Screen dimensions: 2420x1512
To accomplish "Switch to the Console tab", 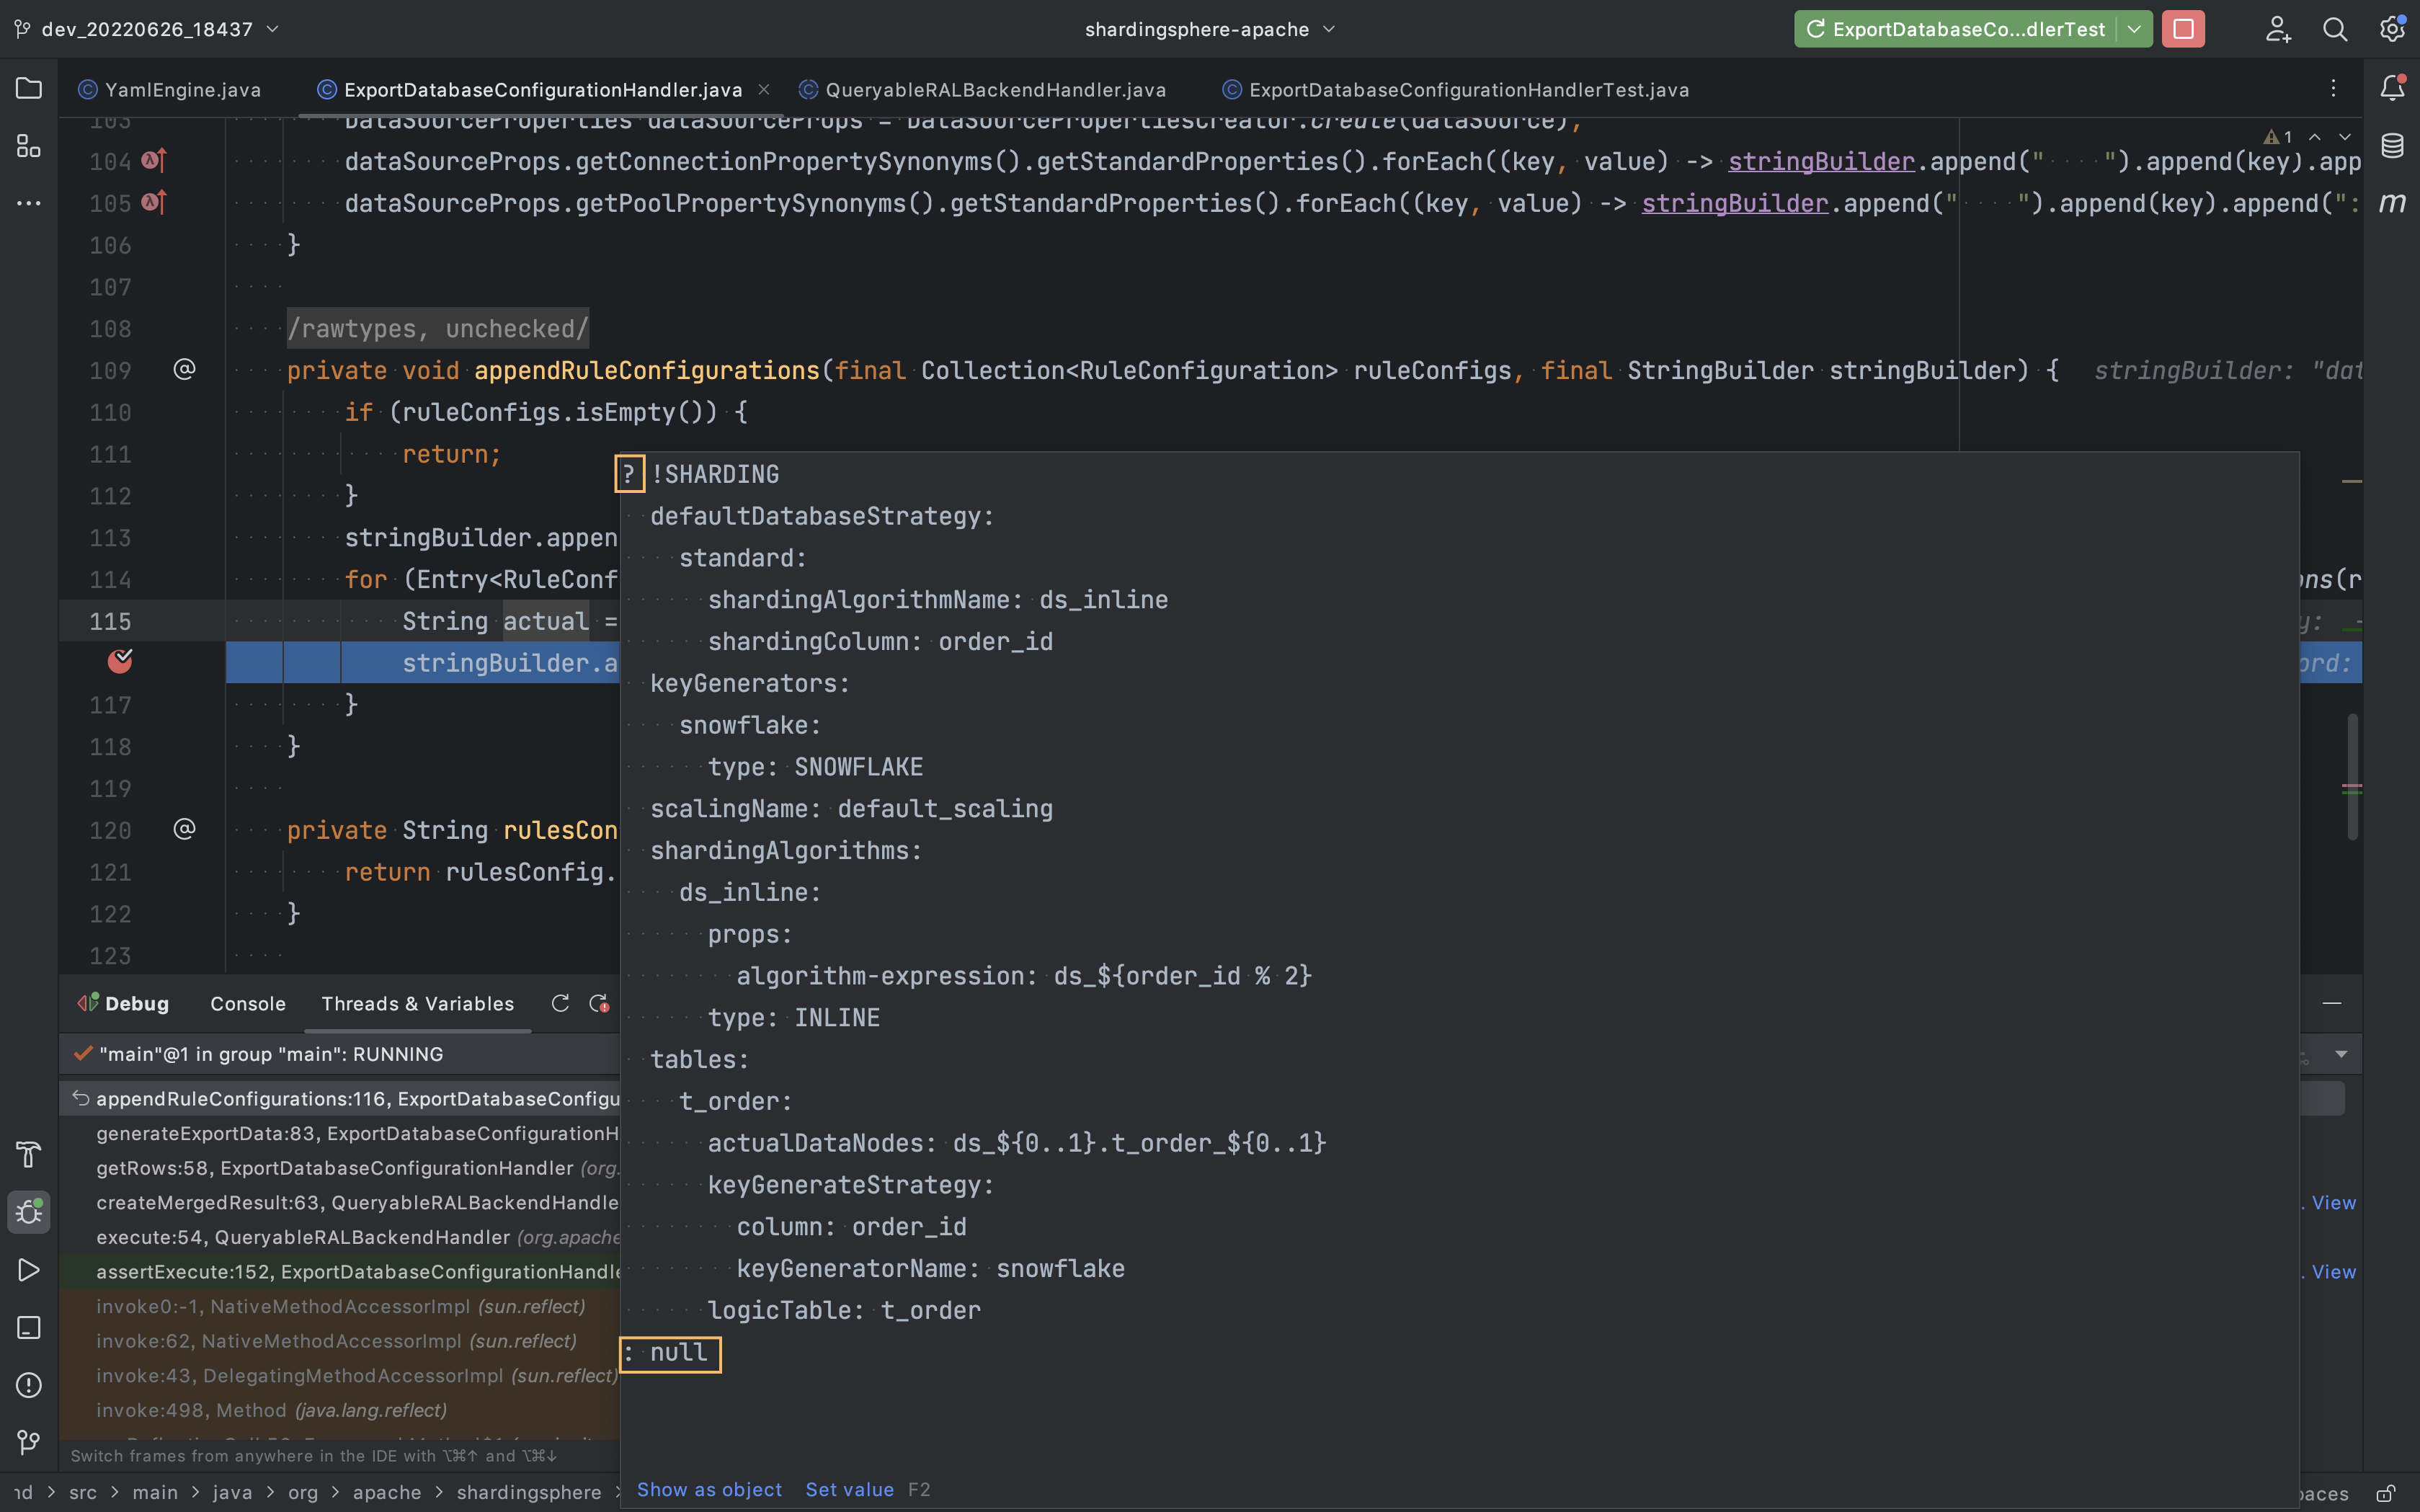I will 247,1003.
